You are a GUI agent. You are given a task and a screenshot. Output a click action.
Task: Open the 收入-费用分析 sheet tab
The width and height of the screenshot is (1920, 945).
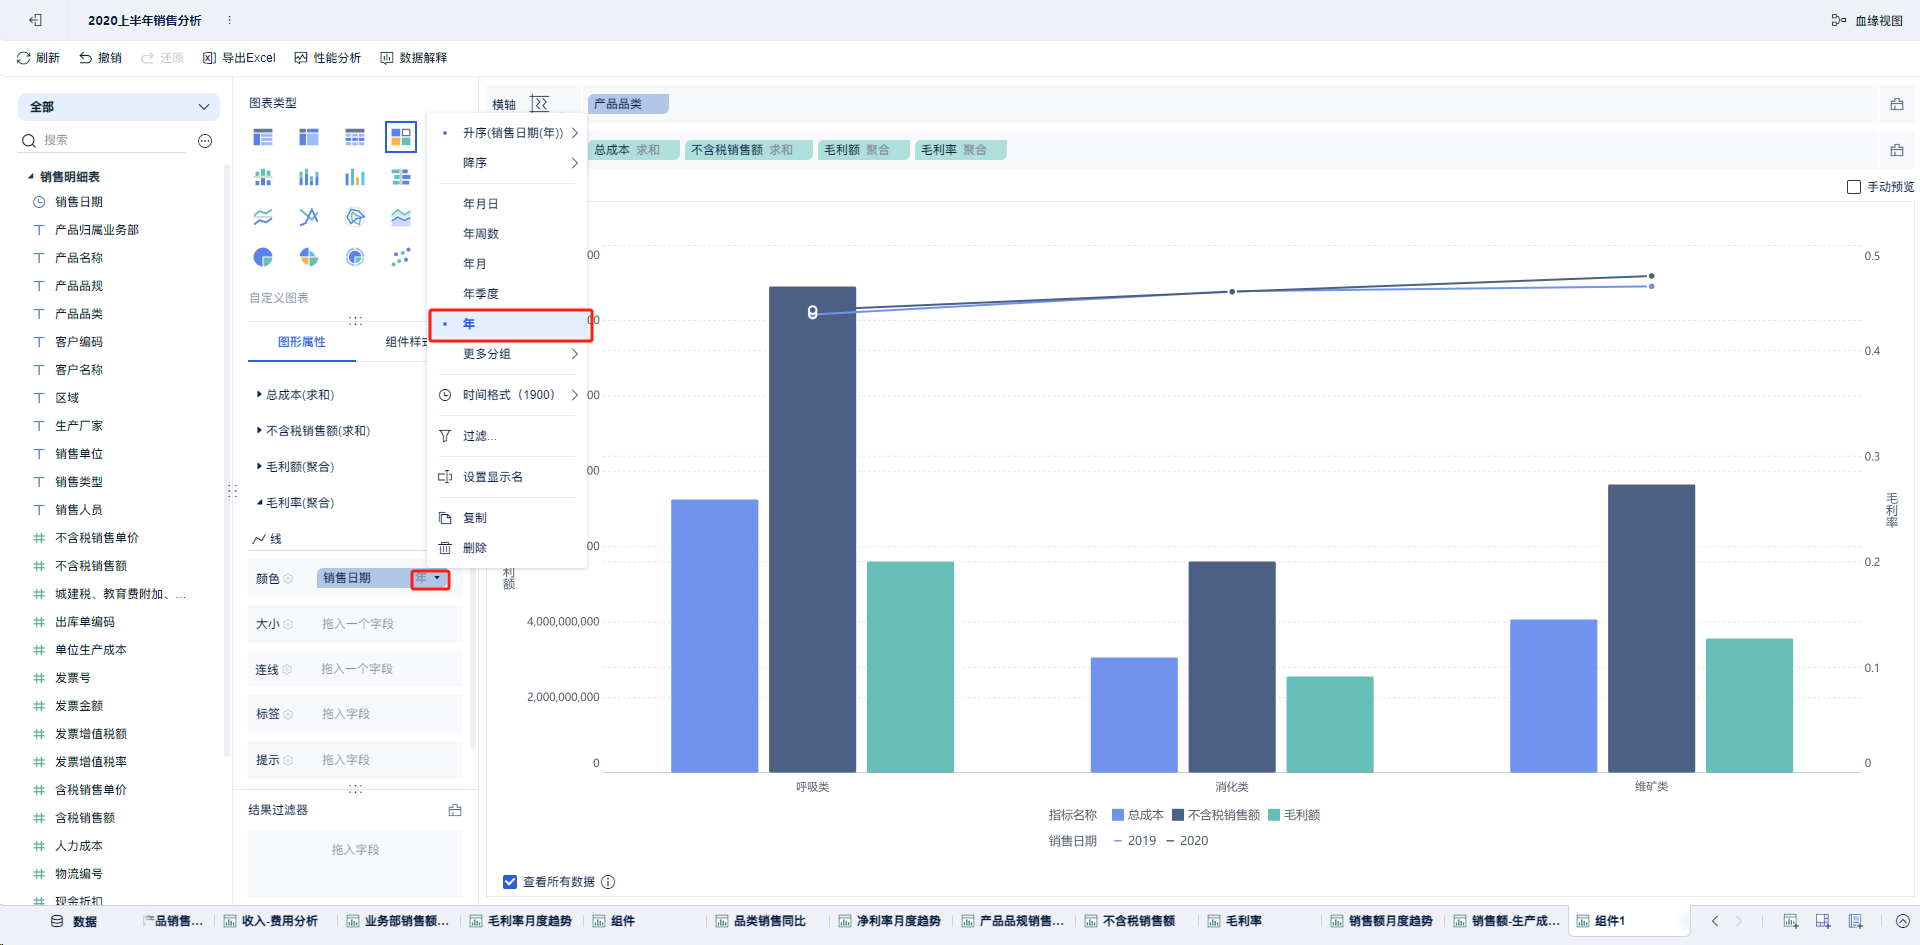[x=271, y=921]
